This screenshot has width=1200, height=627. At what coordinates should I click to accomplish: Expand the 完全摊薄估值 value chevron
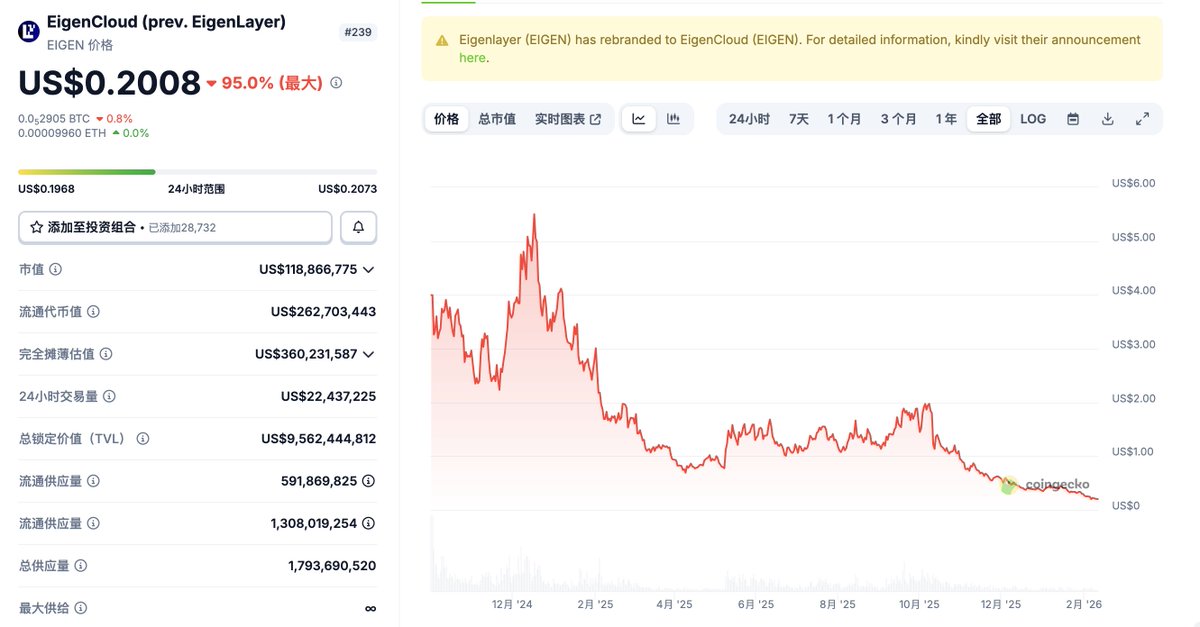[x=369, y=354]
